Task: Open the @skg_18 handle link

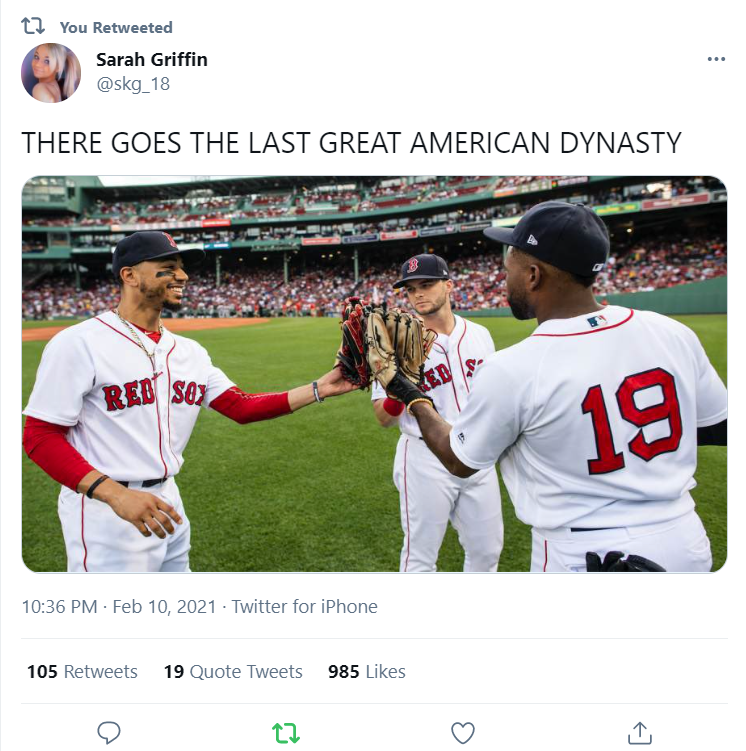Action: coord(133,84)
